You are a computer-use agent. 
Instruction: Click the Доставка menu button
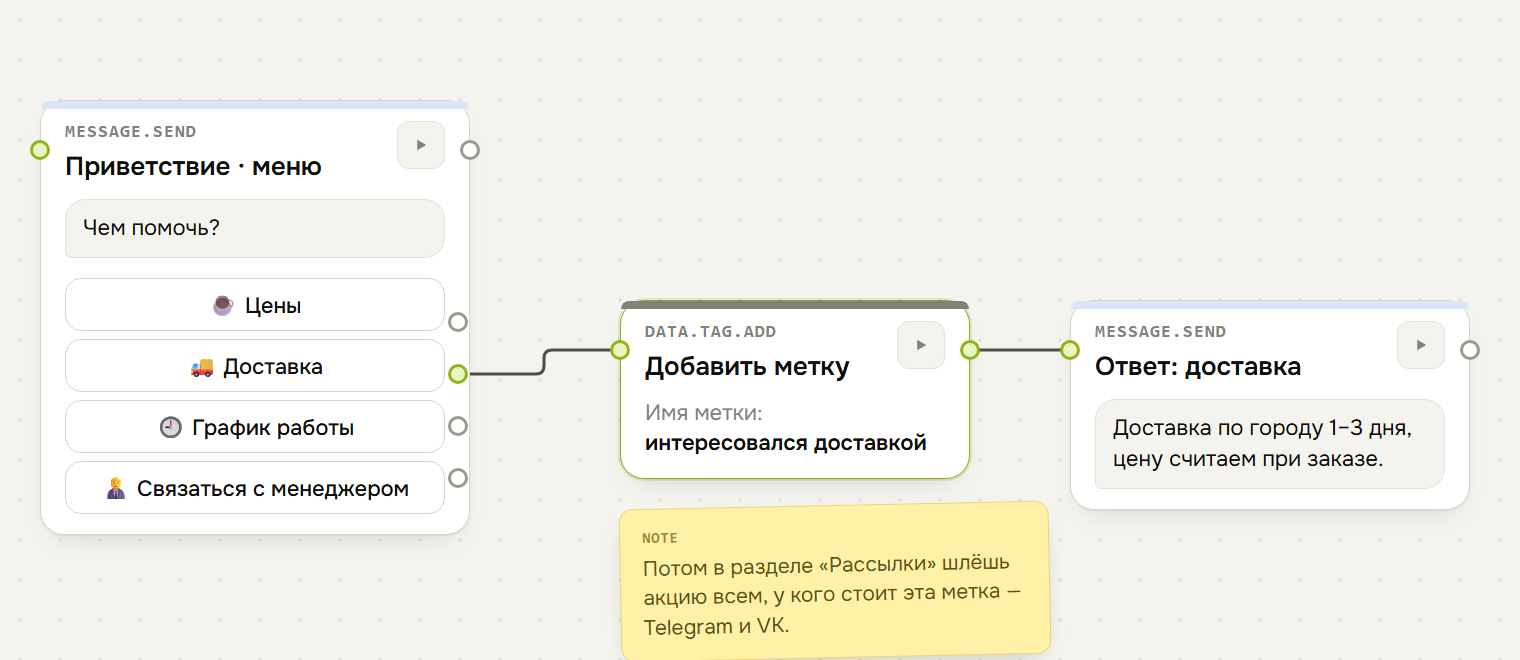(255, 366)
